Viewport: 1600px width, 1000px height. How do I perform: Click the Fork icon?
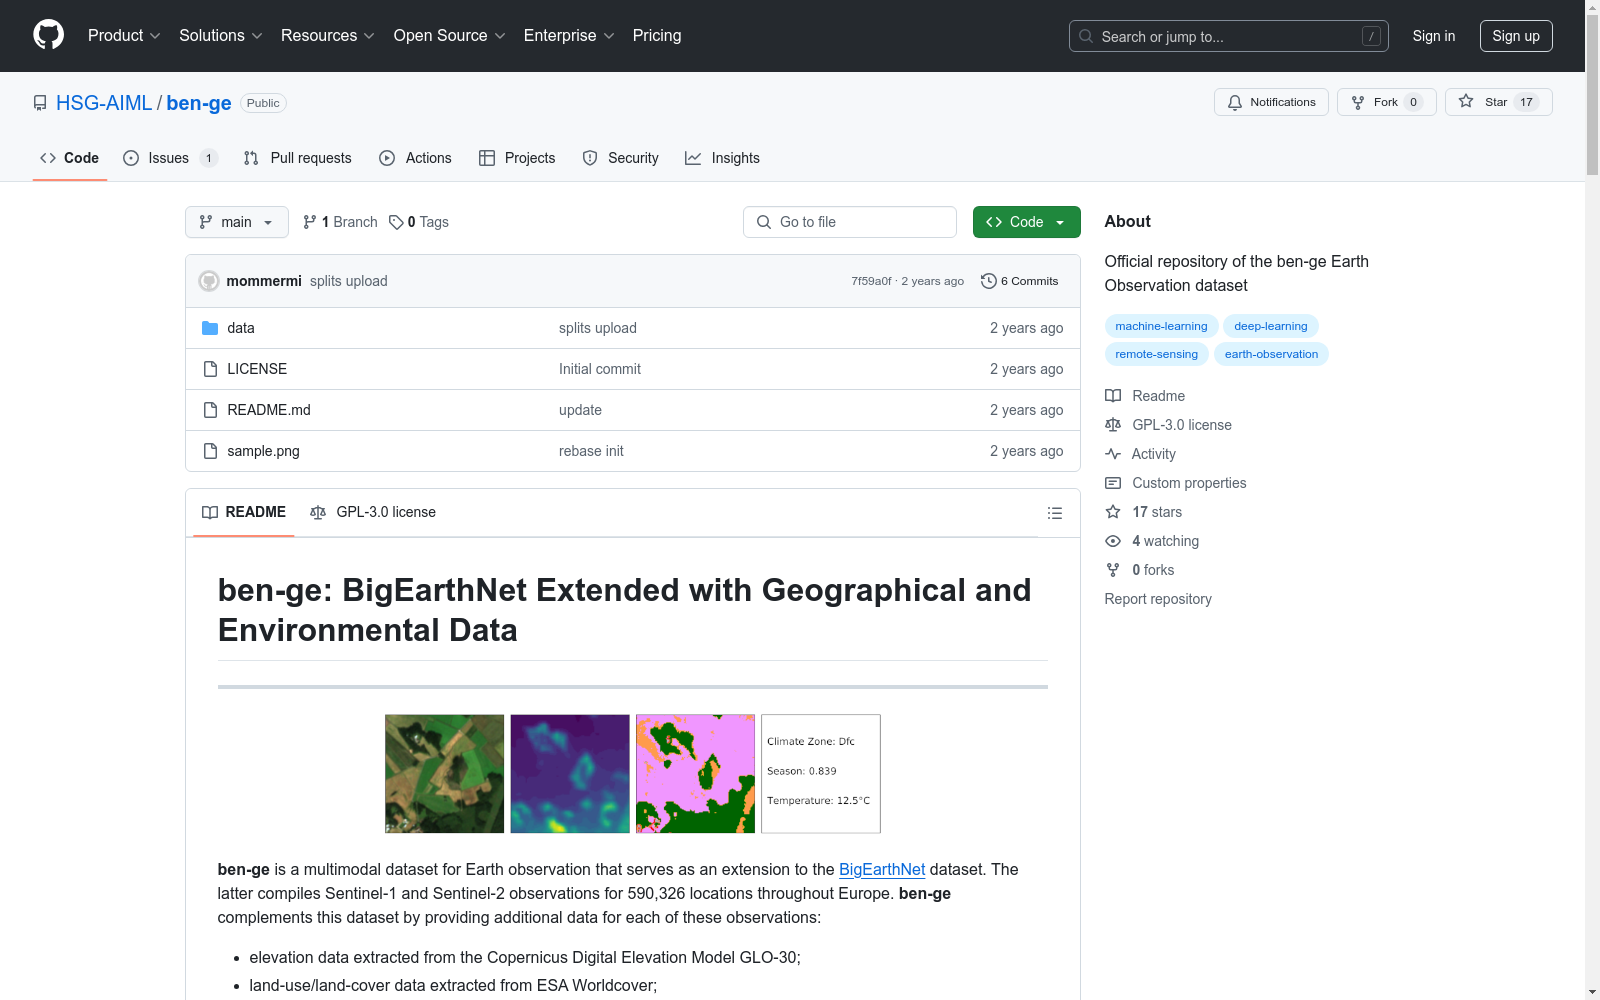click(x=1358, y=102)
